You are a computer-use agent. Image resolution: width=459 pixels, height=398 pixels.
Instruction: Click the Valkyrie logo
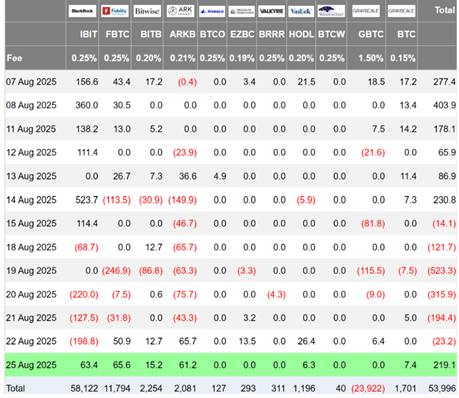[x=271, y=11]
